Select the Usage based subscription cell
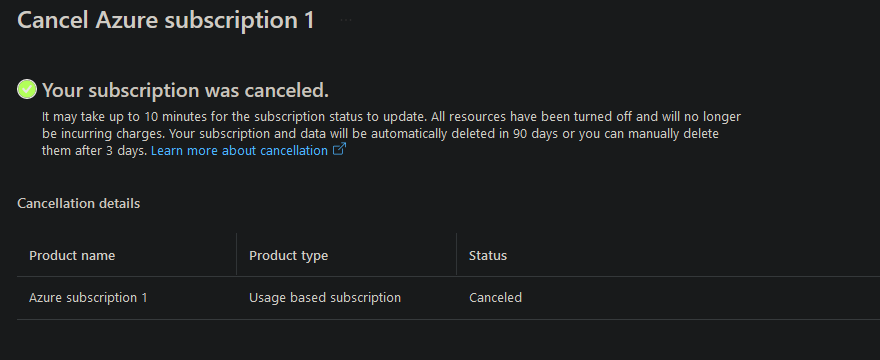Viewport: 880px width, 360px height. pos(325,298)
